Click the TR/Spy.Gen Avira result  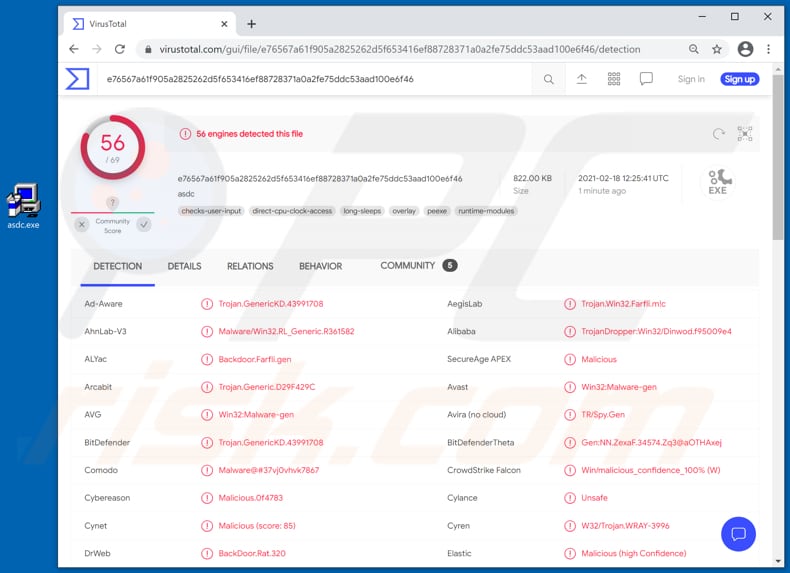pos(603,415)
